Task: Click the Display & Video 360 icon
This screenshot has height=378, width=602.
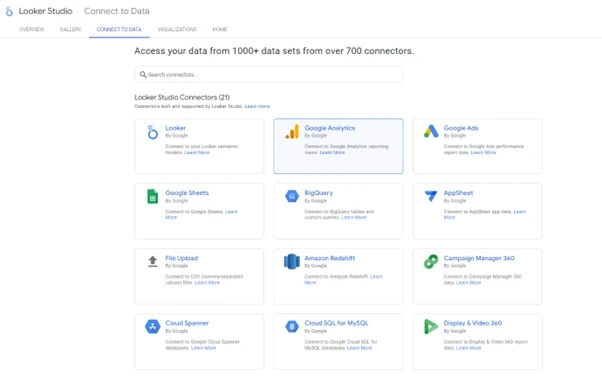Action: pyautogui.click(x=431, y=327)
